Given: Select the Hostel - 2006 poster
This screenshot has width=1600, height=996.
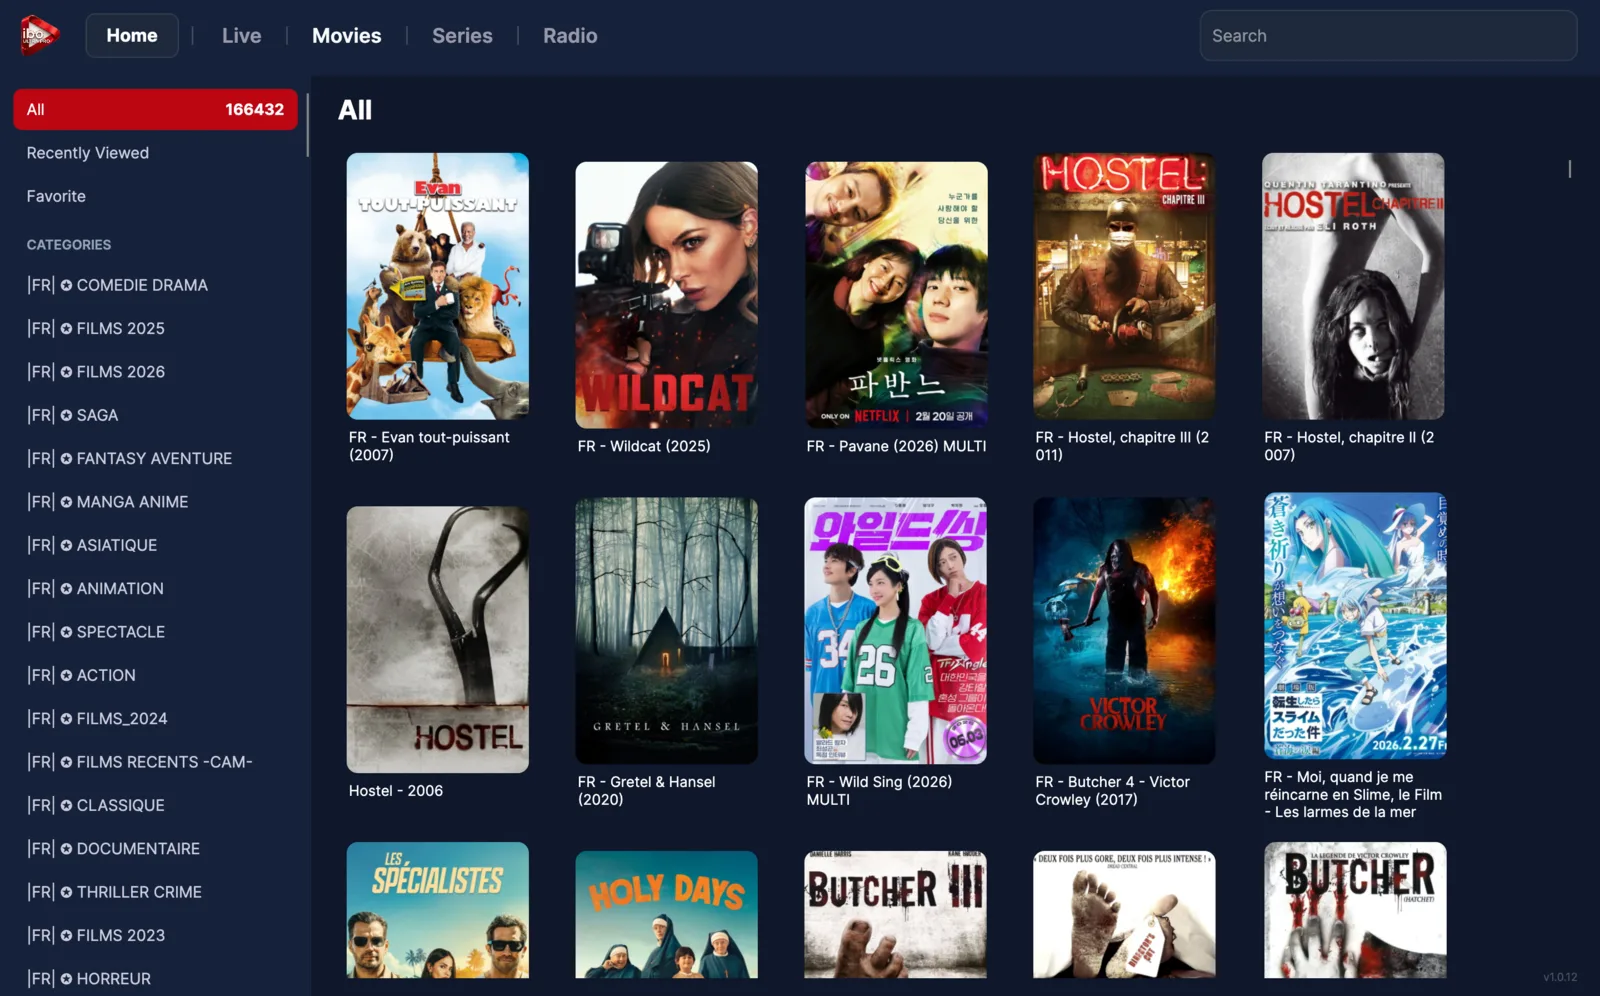Looking at the screenshot, I should (438, 639).
